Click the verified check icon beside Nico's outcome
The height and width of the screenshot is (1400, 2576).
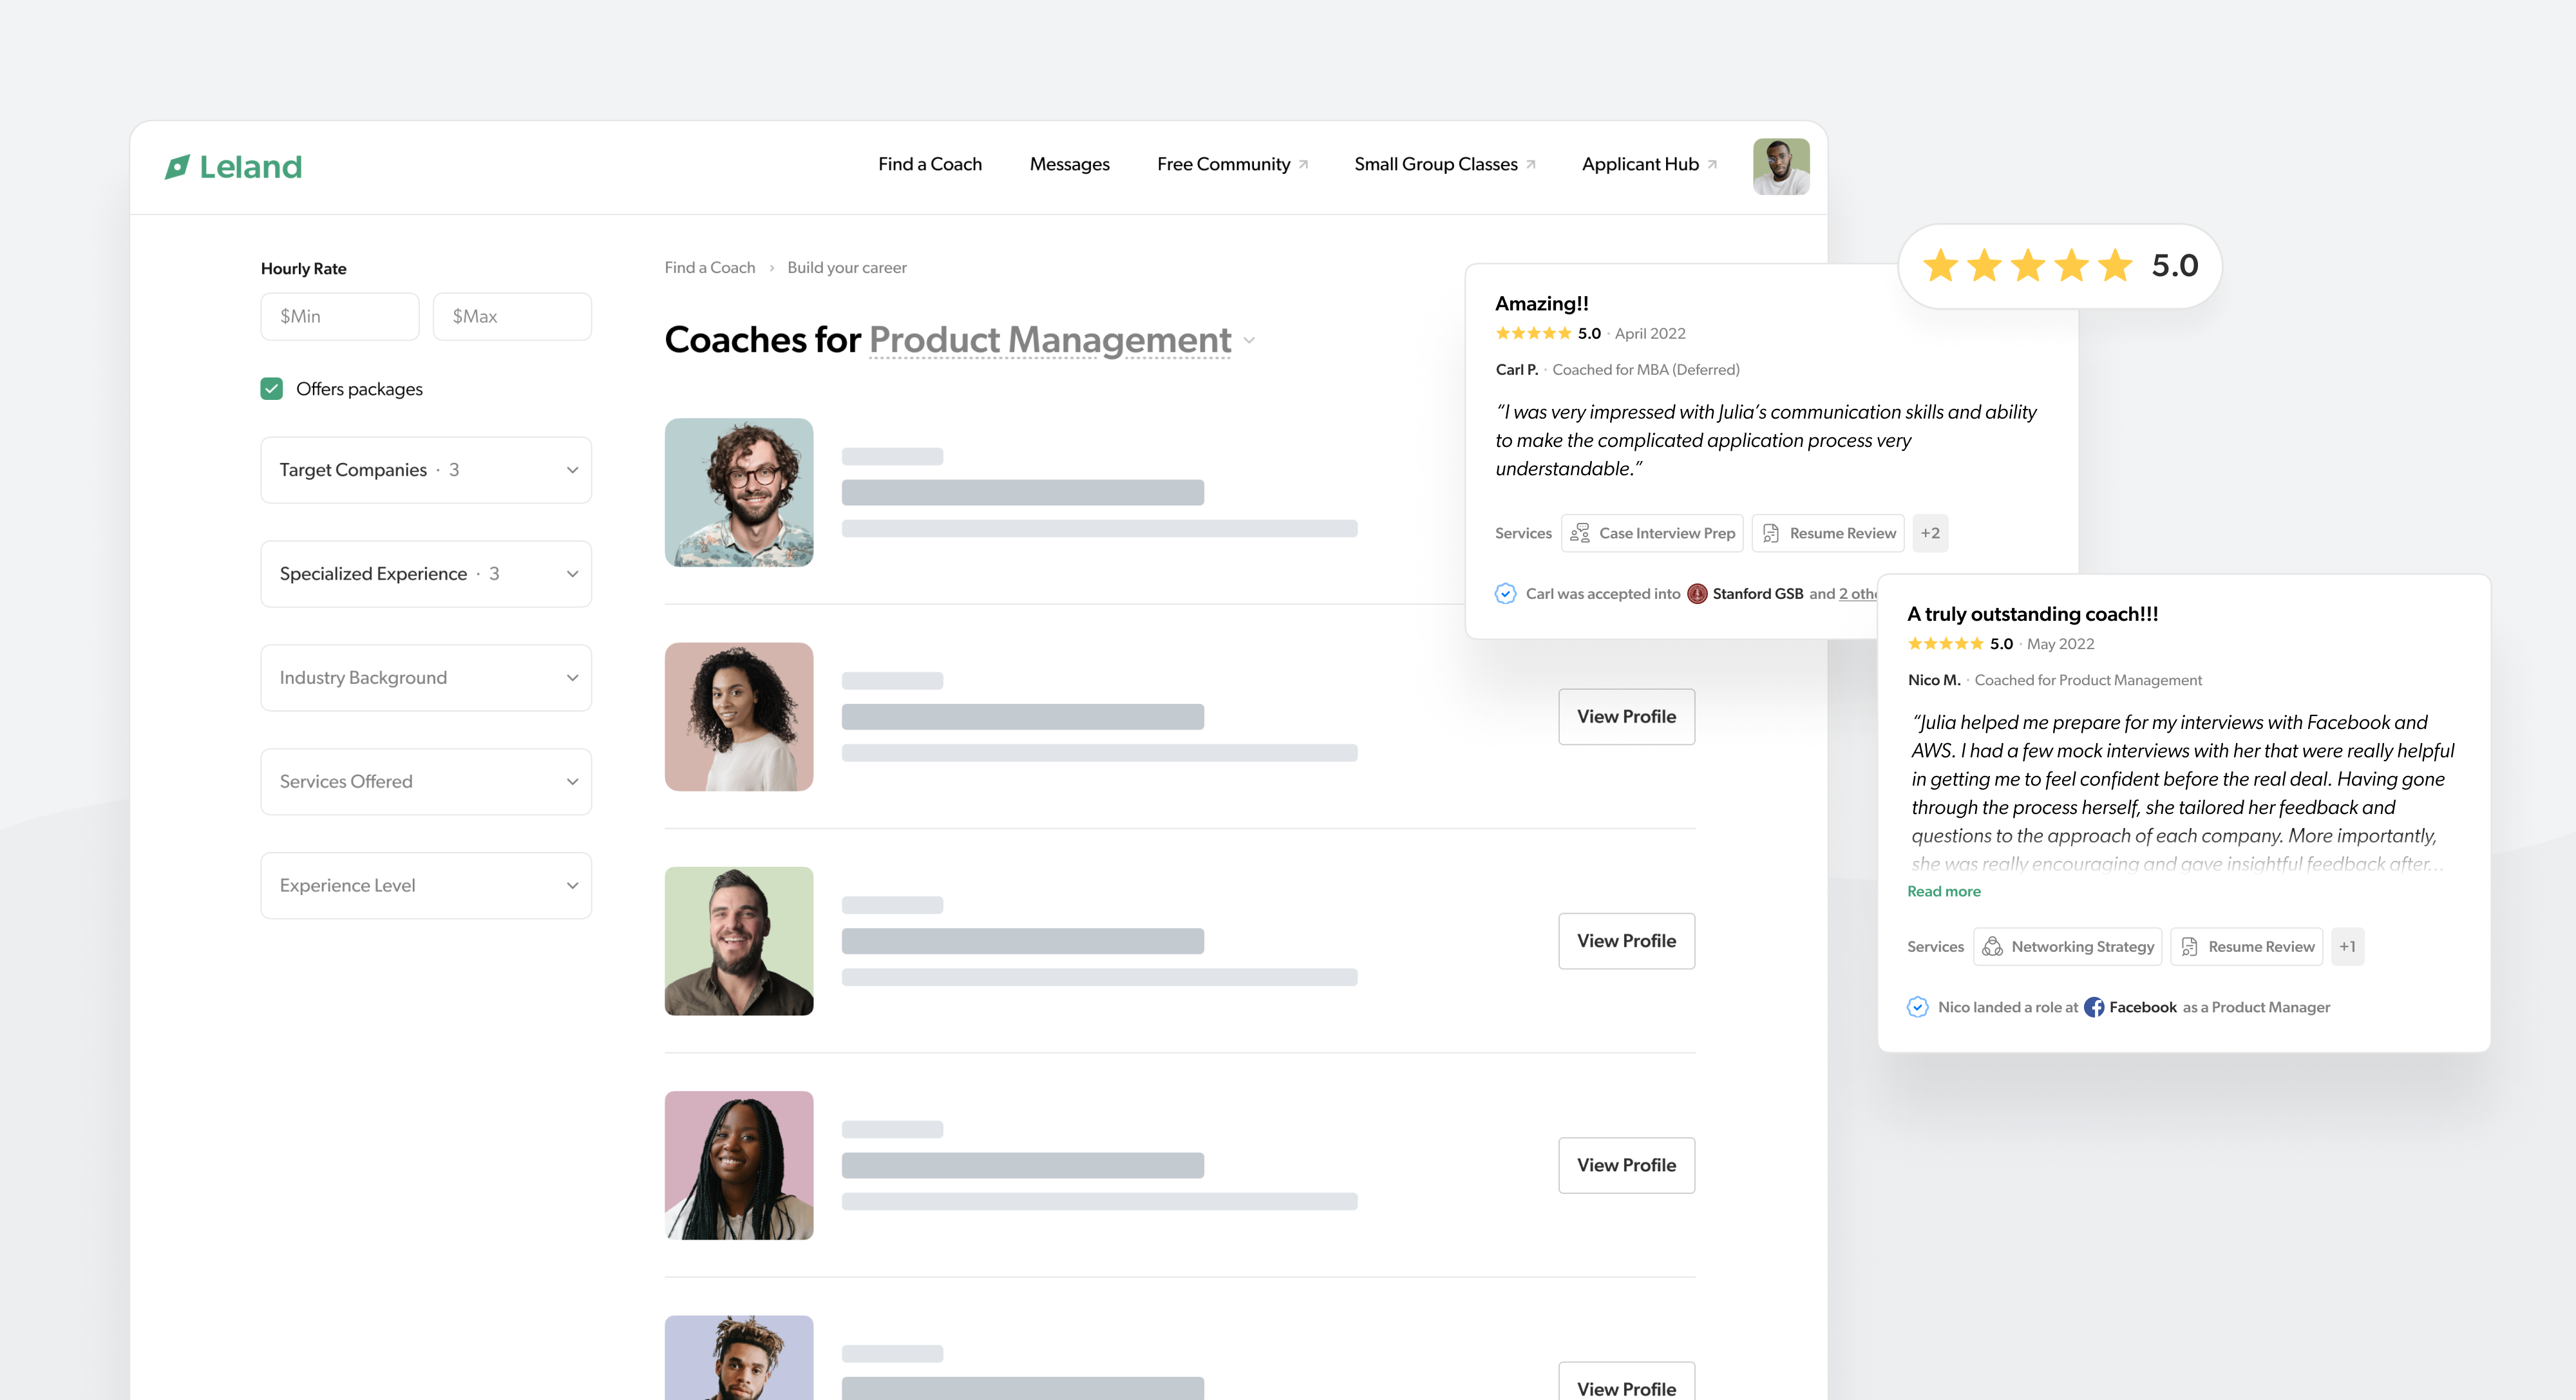(1917, 1007)
